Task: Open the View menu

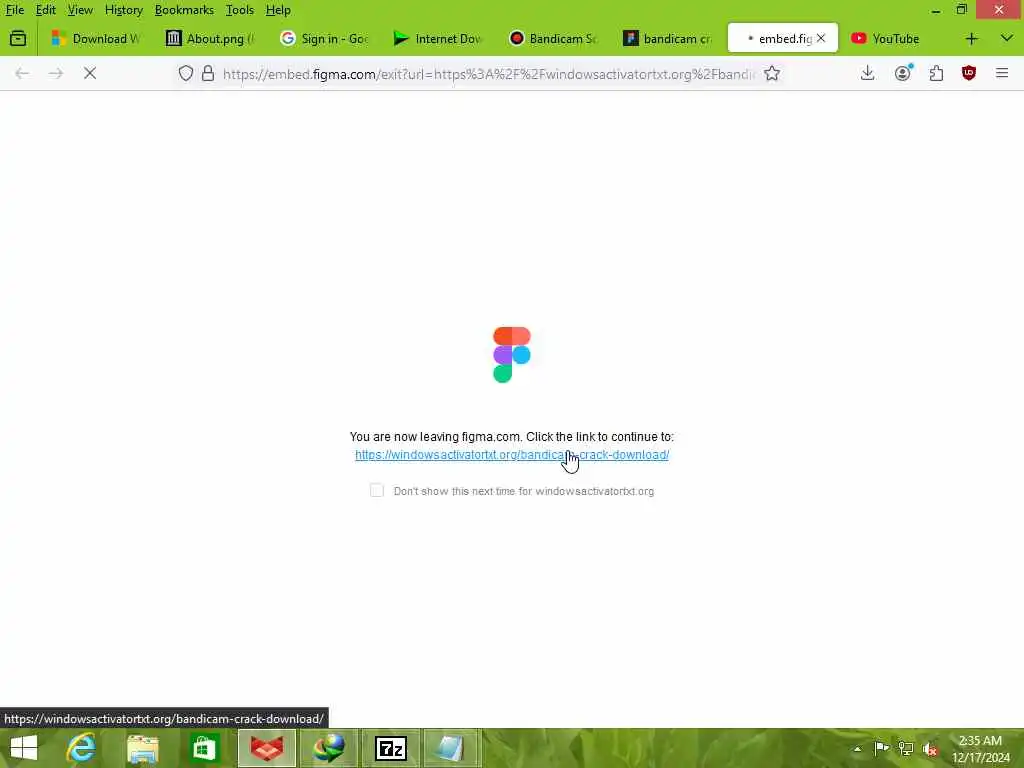Action: click(x=80, y=10)
